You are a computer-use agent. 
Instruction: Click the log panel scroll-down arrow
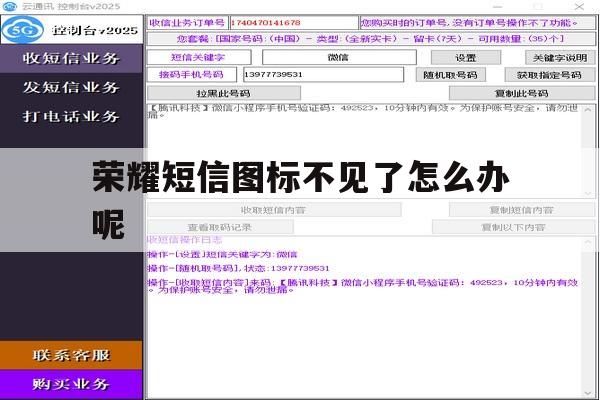[x=588, y=393]
